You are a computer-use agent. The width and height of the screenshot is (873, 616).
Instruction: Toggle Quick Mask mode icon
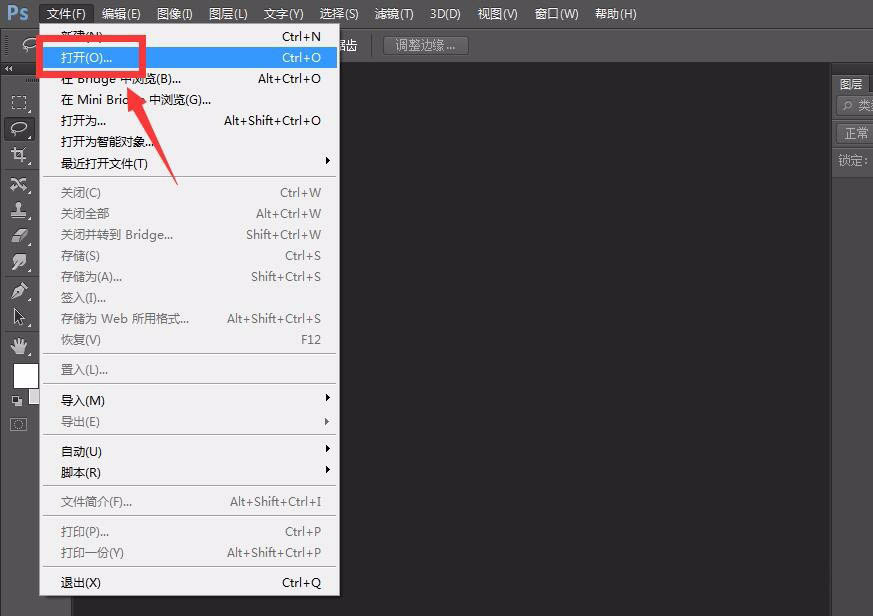point(18,424)
